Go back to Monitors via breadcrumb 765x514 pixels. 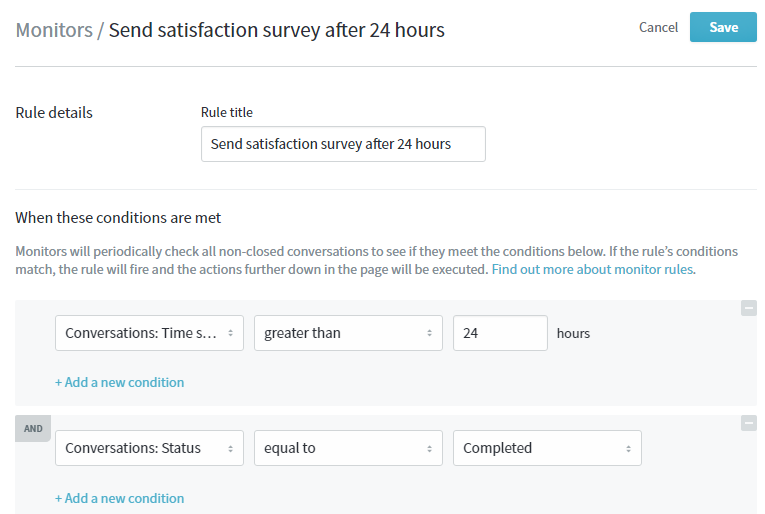[x=54, y=30]
